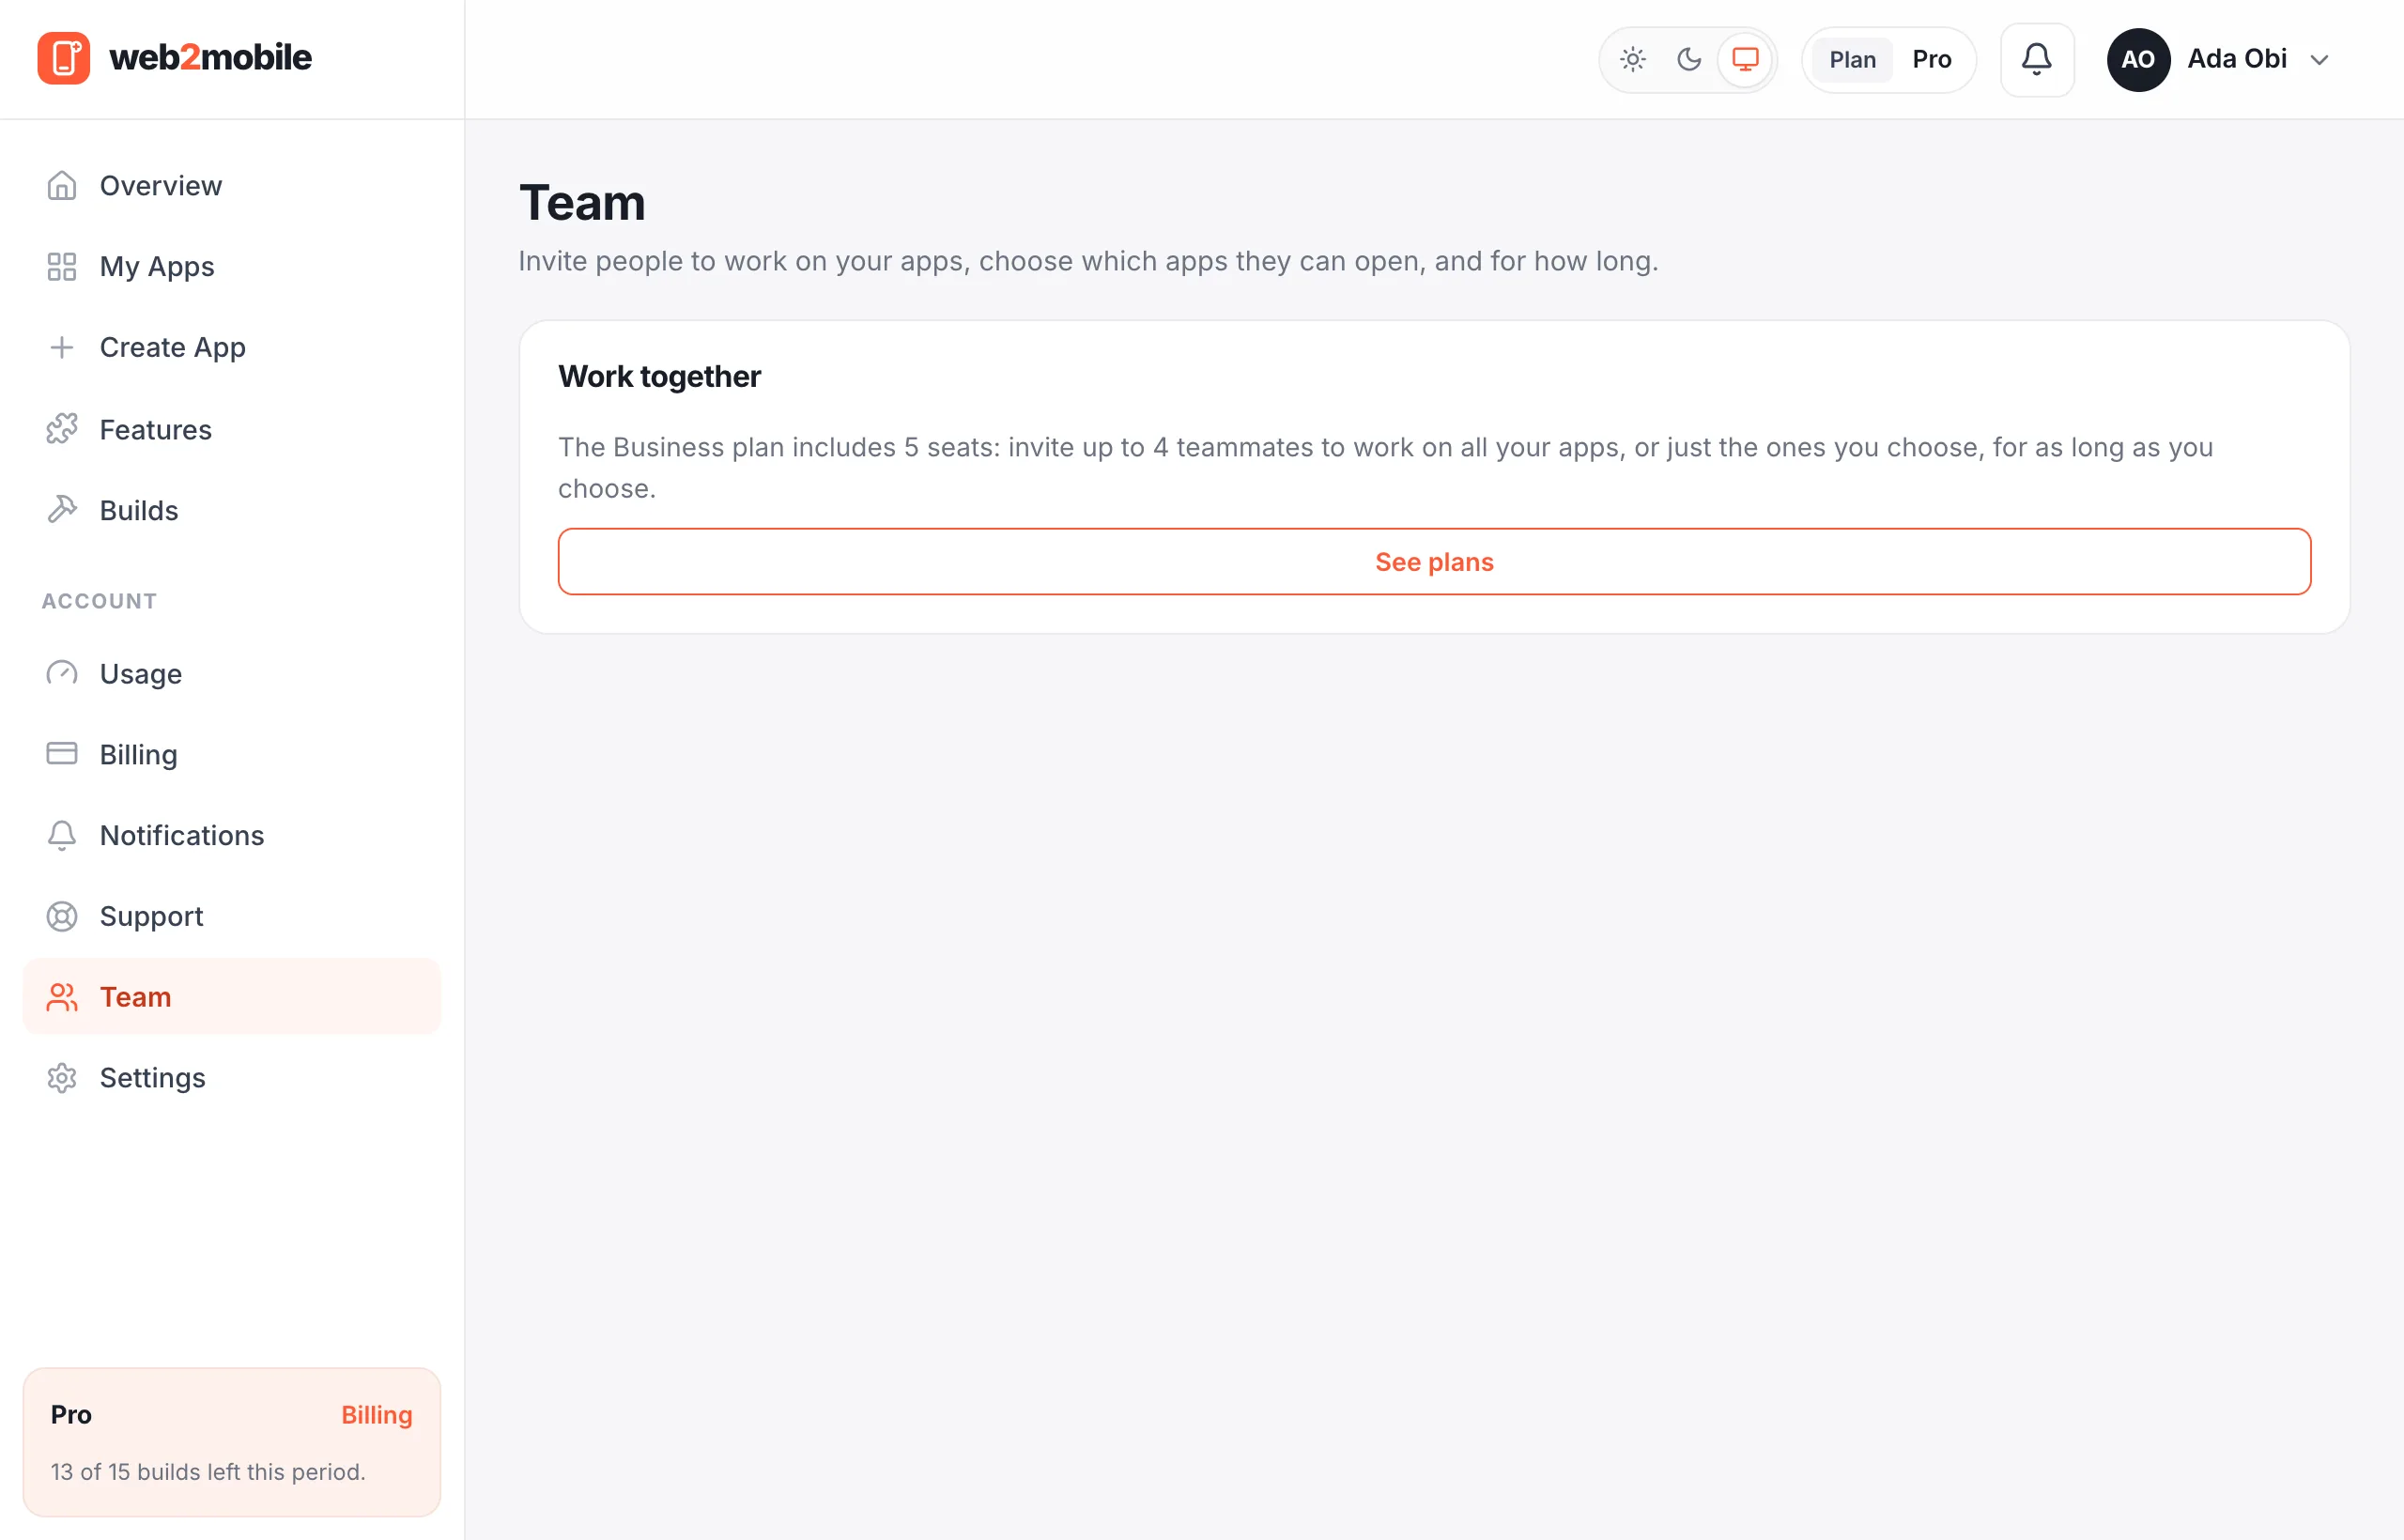Click the Usage gauge icon
Screen dimensions: 2404x1540
(62, 673)
